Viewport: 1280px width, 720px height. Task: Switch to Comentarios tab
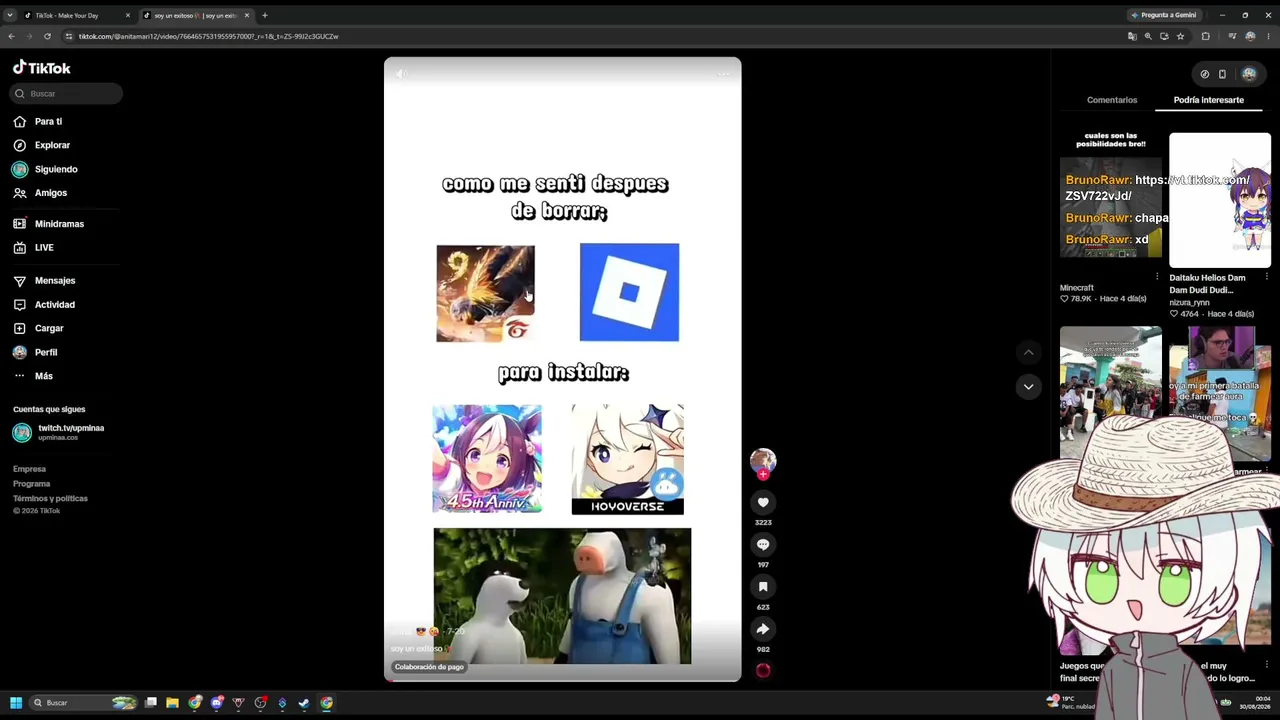pyautogui.click(x=1112, y=100)
